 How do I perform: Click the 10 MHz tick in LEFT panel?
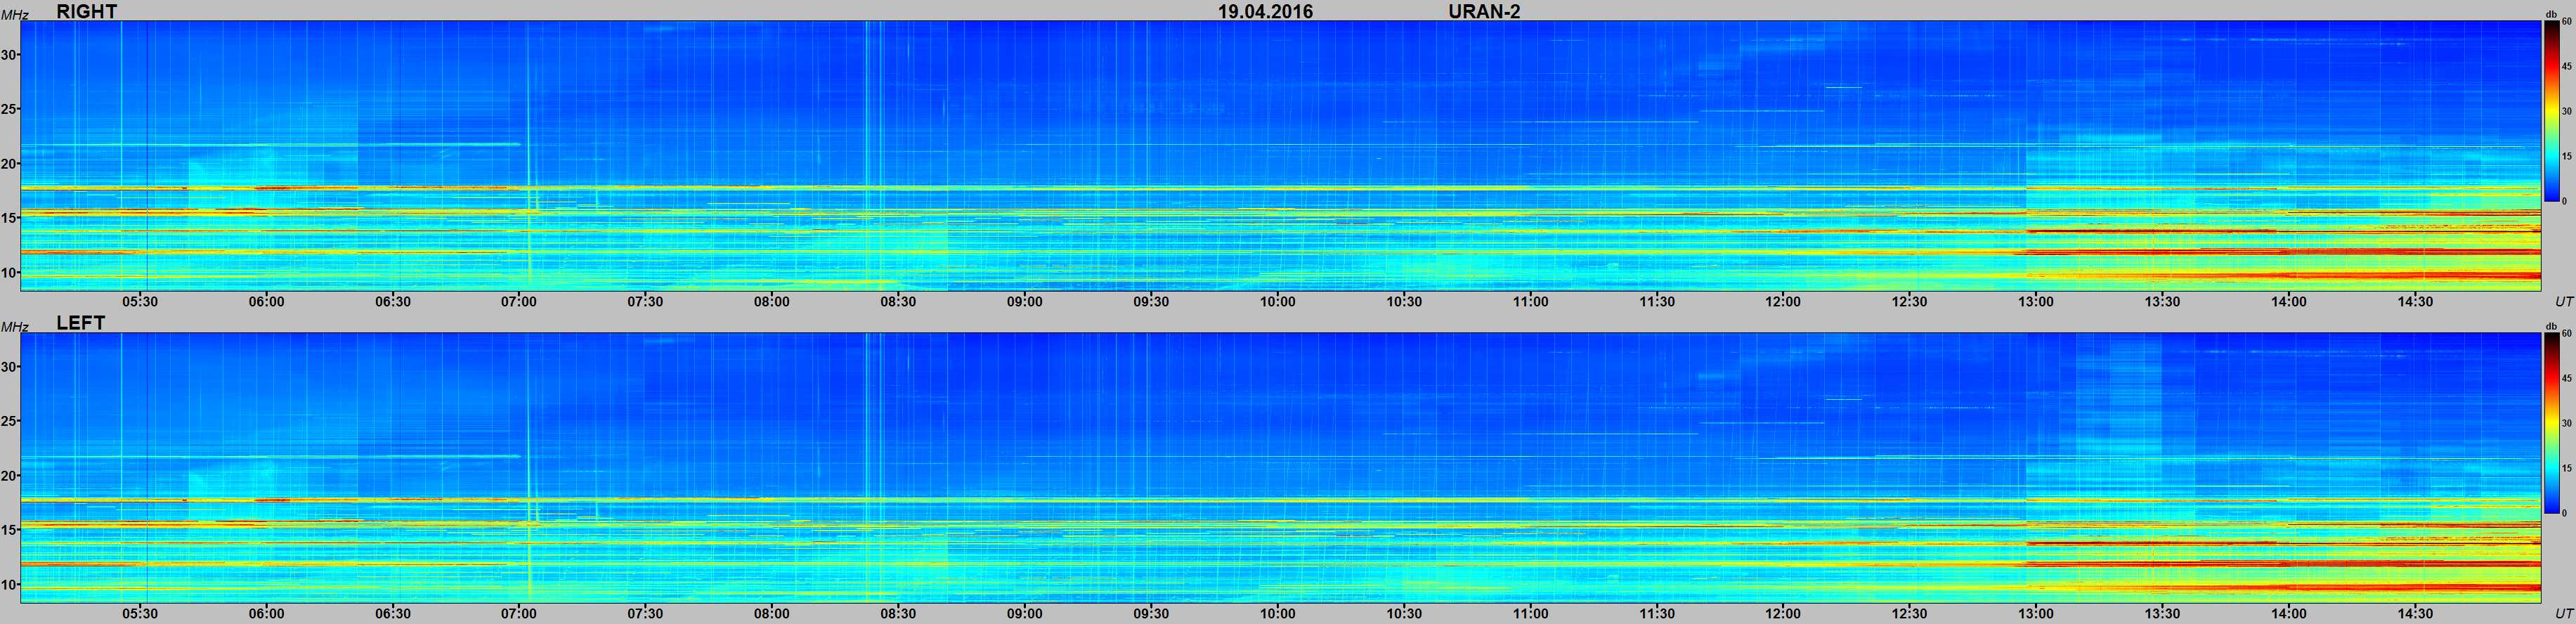pos(9,584)
